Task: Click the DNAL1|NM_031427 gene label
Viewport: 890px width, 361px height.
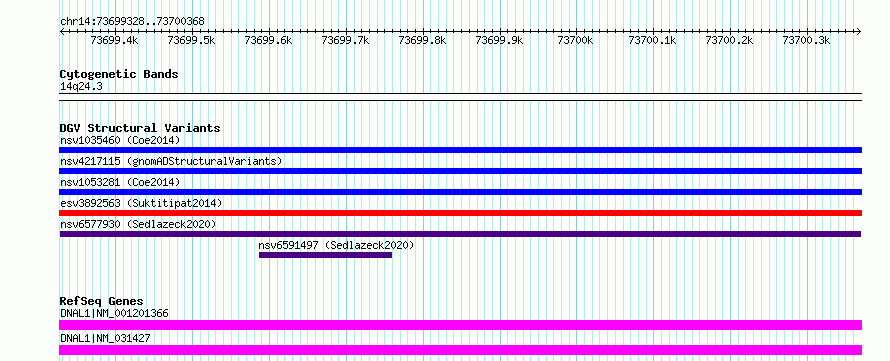Action: [105, 338]
